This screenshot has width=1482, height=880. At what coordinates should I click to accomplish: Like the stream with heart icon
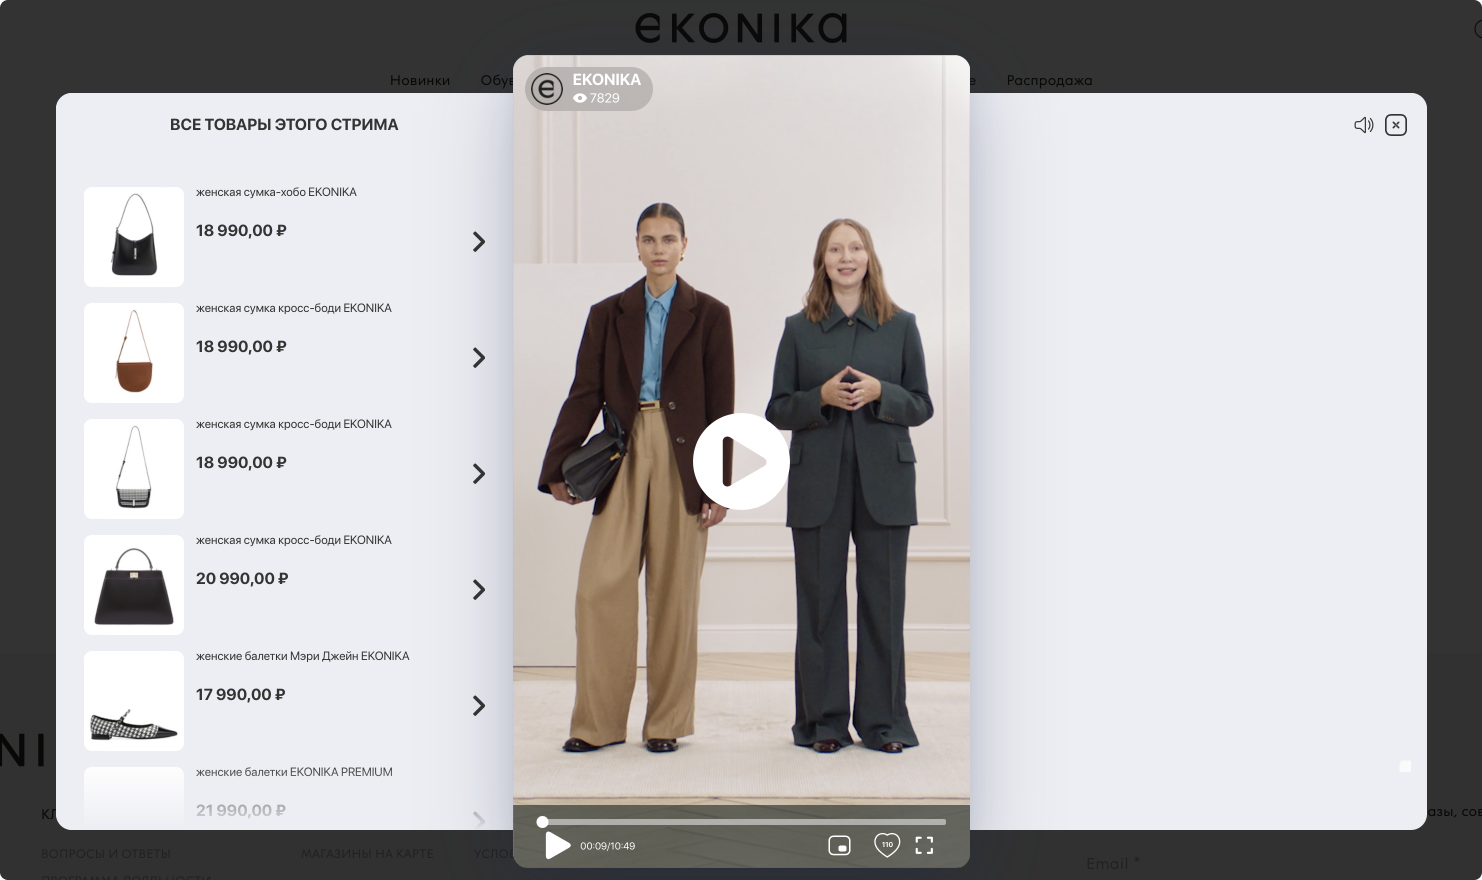tap(886, 845)
